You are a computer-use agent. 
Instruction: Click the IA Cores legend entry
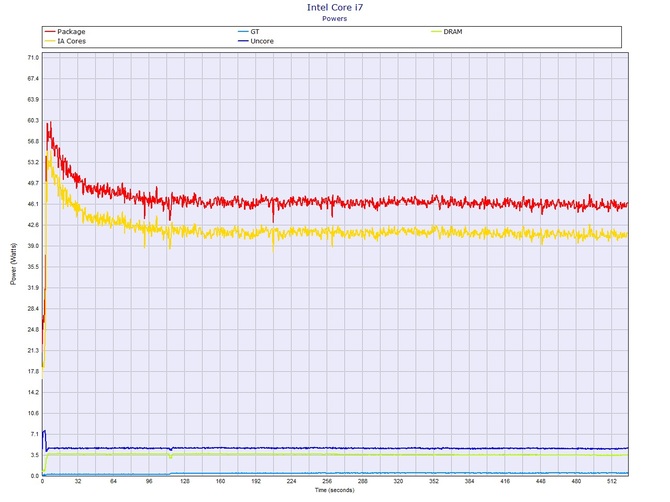coord(65,41)
